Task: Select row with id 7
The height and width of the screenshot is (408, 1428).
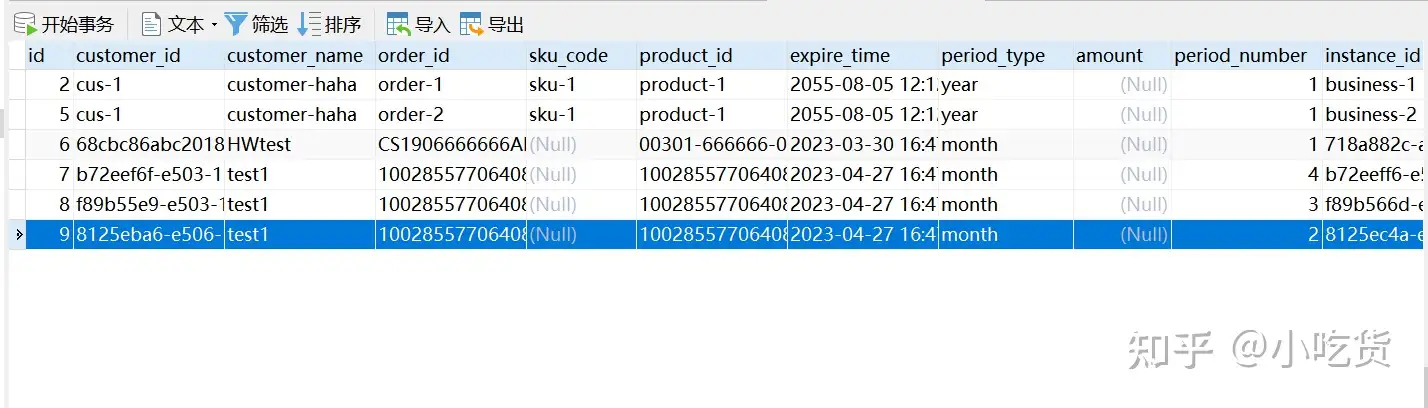Action: point(48,174)
